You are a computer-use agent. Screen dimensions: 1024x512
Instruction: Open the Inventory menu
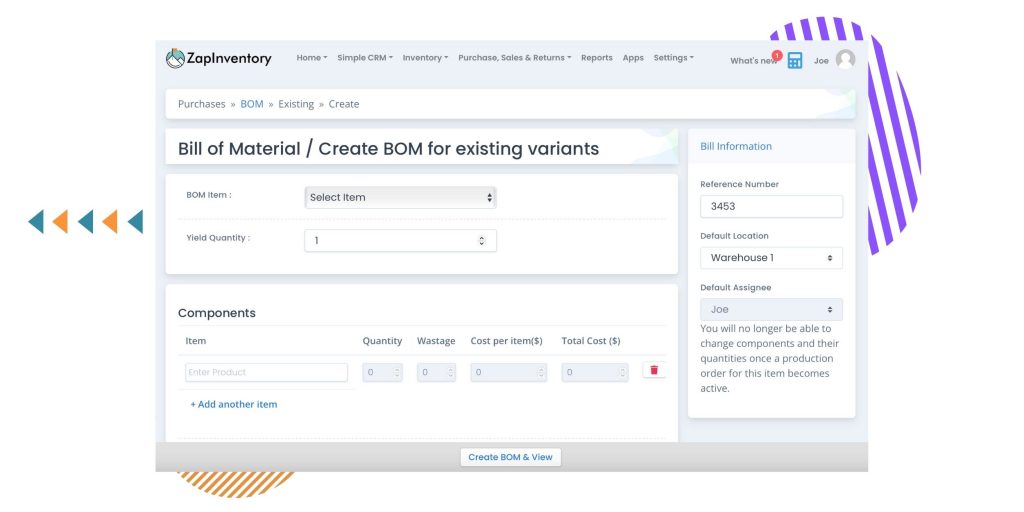[x=425, y=57]
